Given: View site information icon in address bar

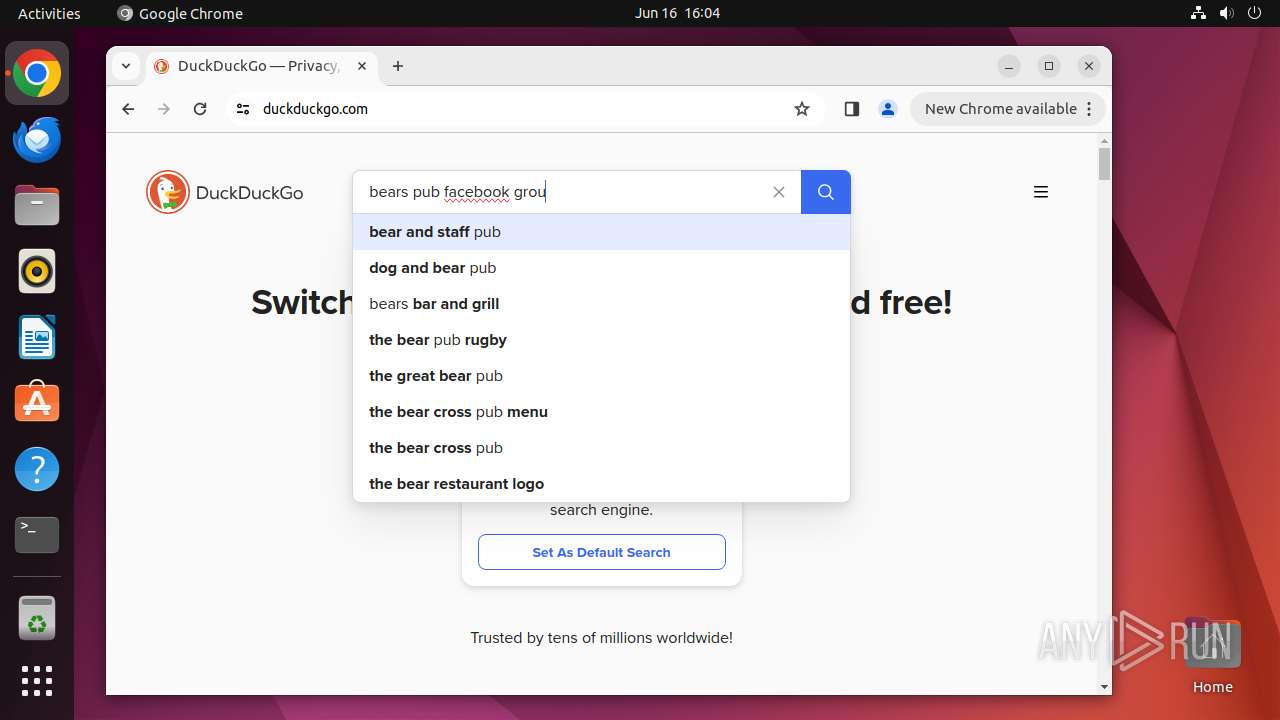Looking at the screenshot, I should 243,109.
